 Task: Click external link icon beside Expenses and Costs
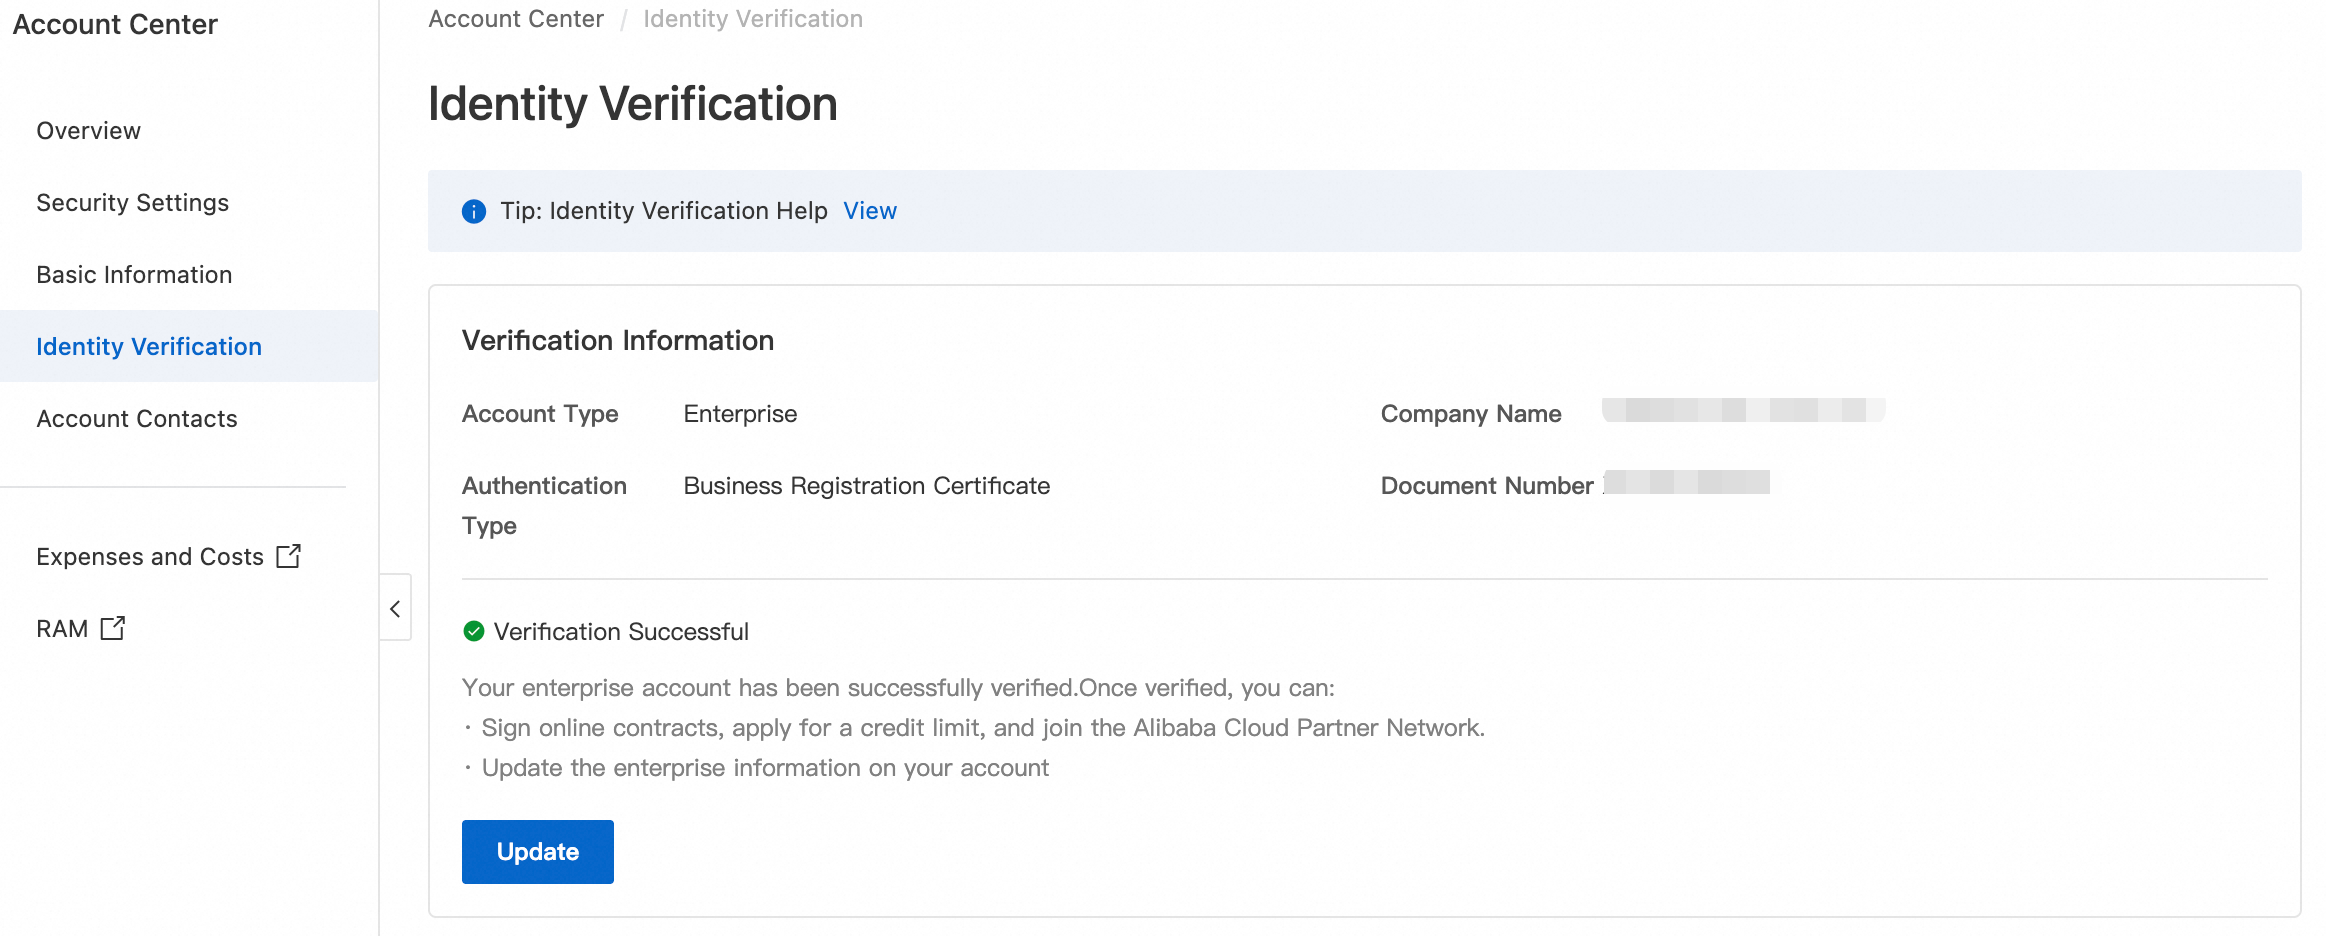tap(288, 556)
